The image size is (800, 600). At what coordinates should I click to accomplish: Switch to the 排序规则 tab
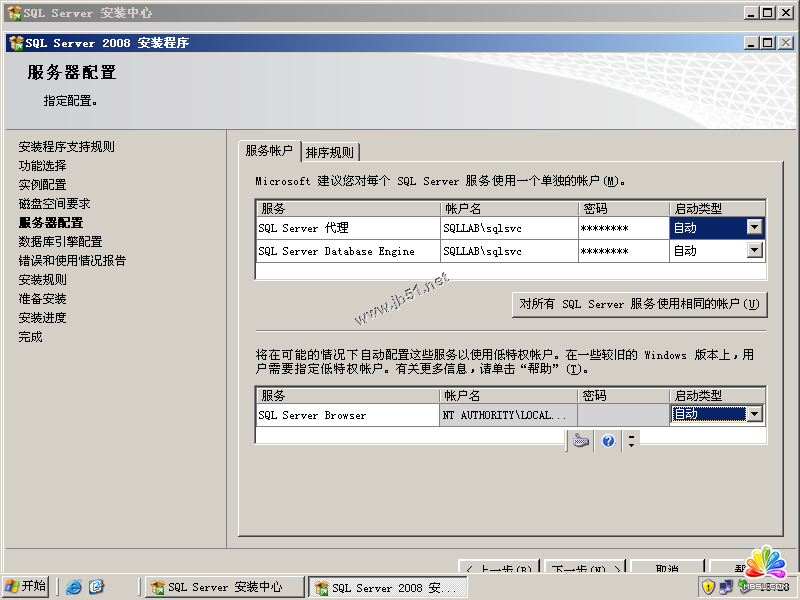point(330,153)
